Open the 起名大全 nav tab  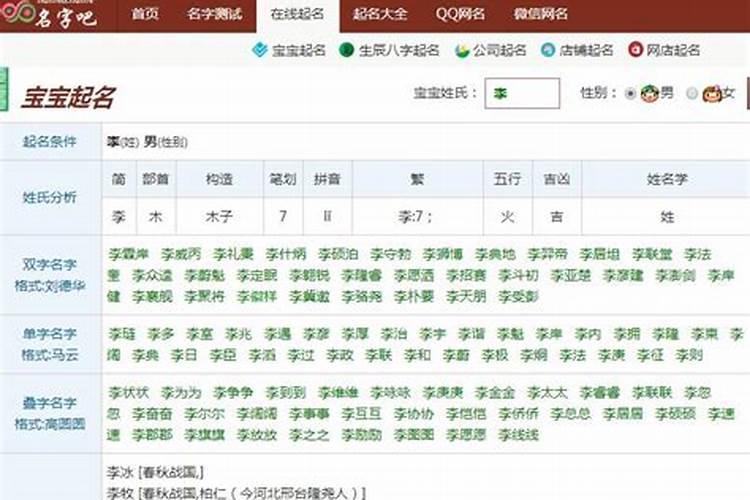tap(380, 14)
